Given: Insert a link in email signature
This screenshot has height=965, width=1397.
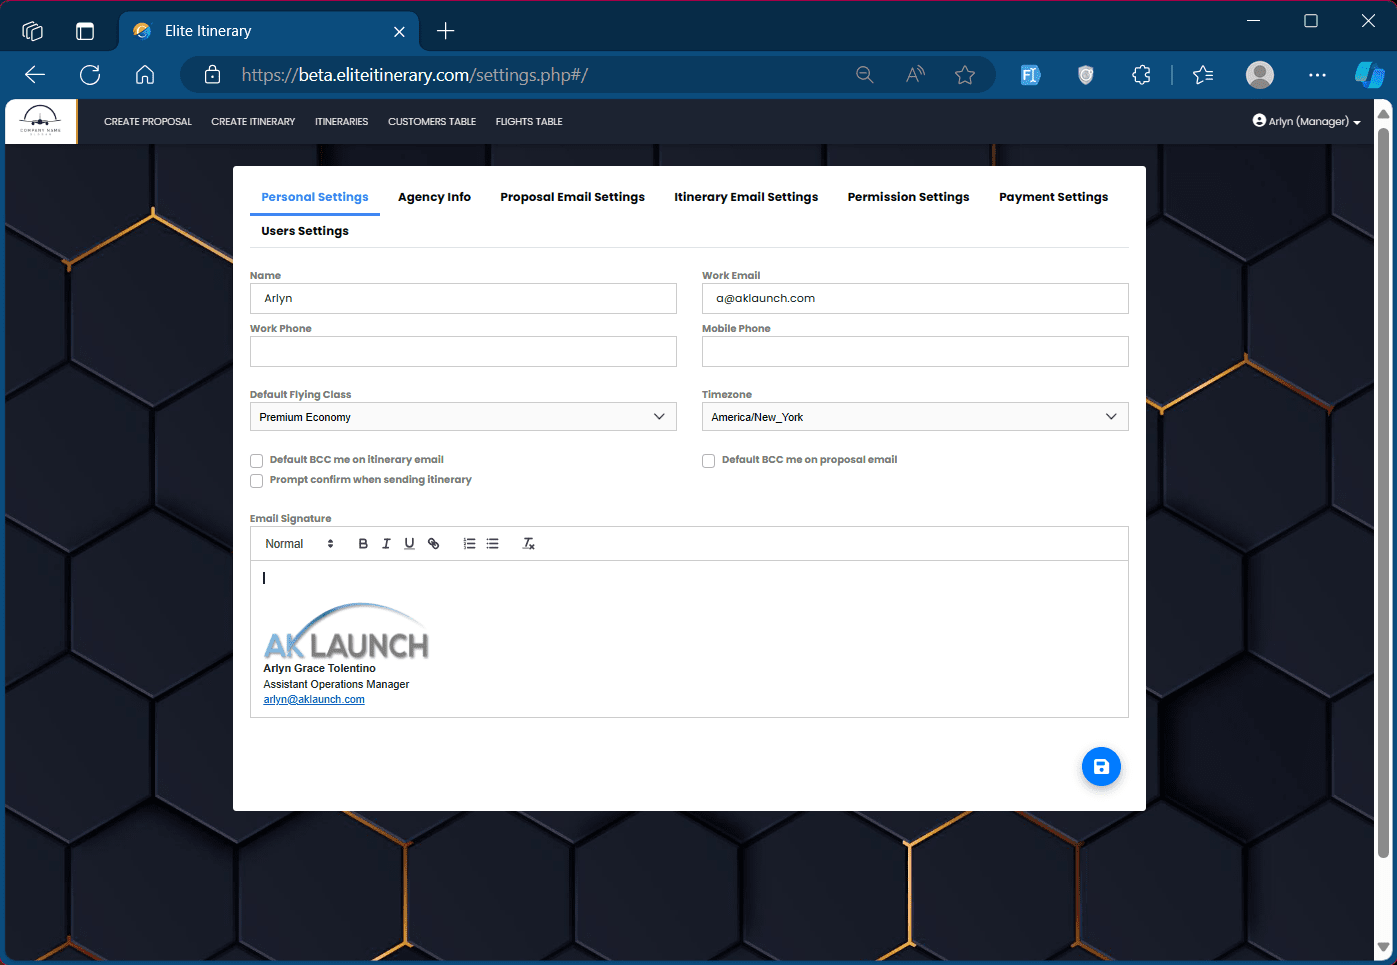Looking at the screenshot, I should pos(433,544).
